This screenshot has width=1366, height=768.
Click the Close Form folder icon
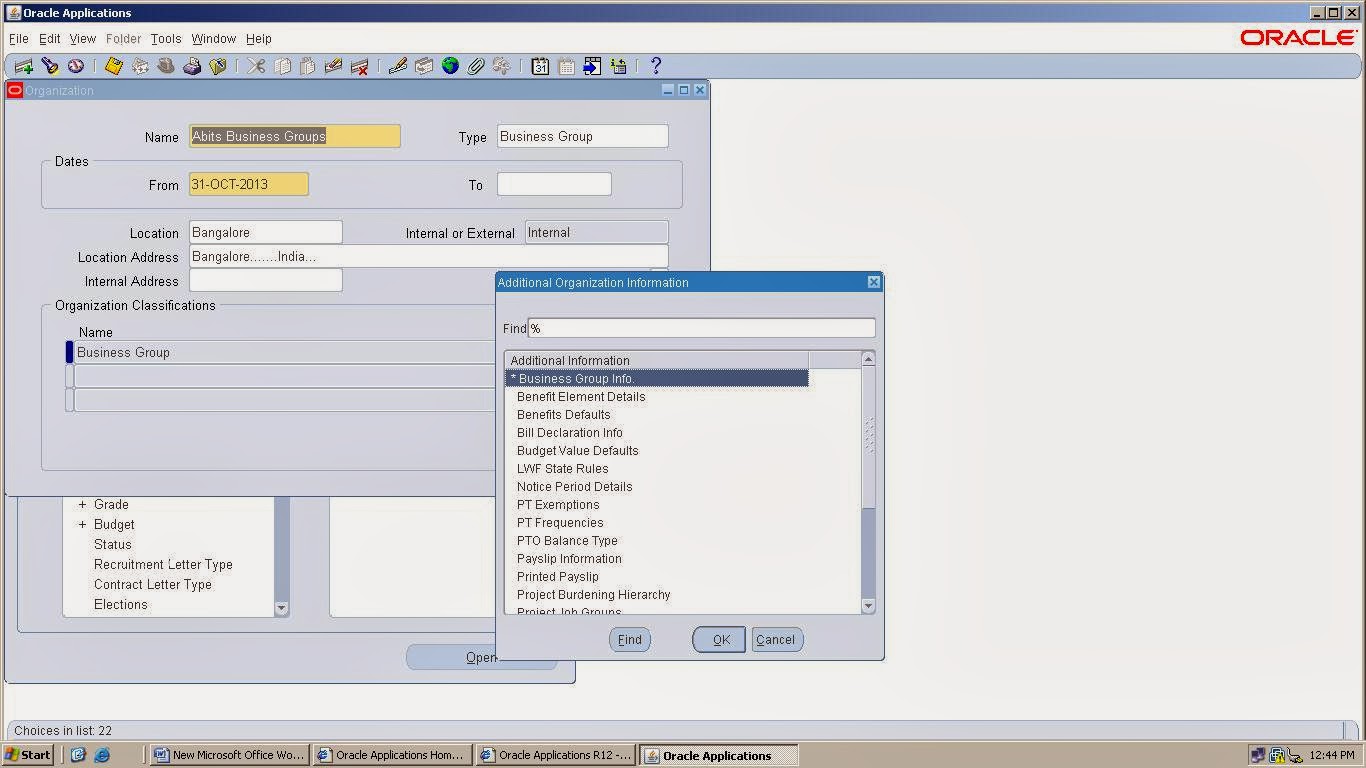pyautogui.click(x=218, y=66)
